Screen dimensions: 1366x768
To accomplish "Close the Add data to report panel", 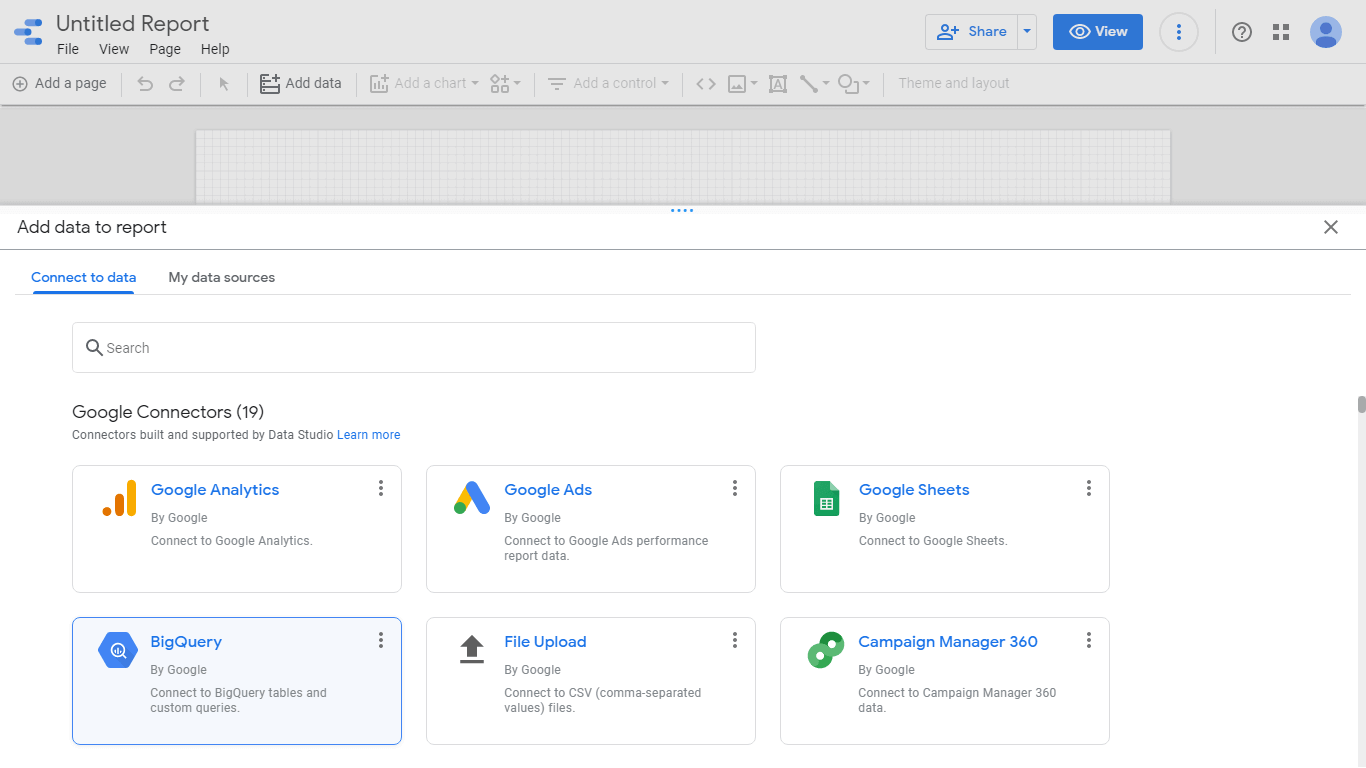I will pyautogui.click(x=1331, y=227).
